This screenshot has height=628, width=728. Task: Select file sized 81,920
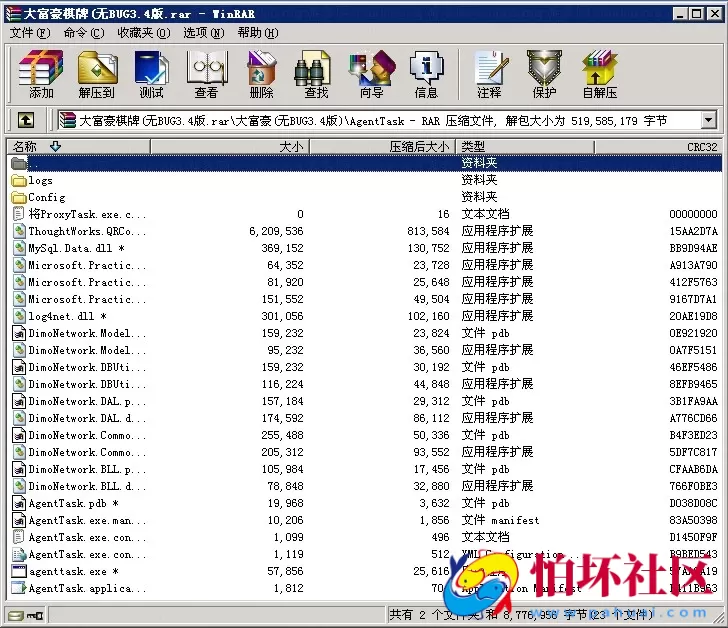[364, 282]
